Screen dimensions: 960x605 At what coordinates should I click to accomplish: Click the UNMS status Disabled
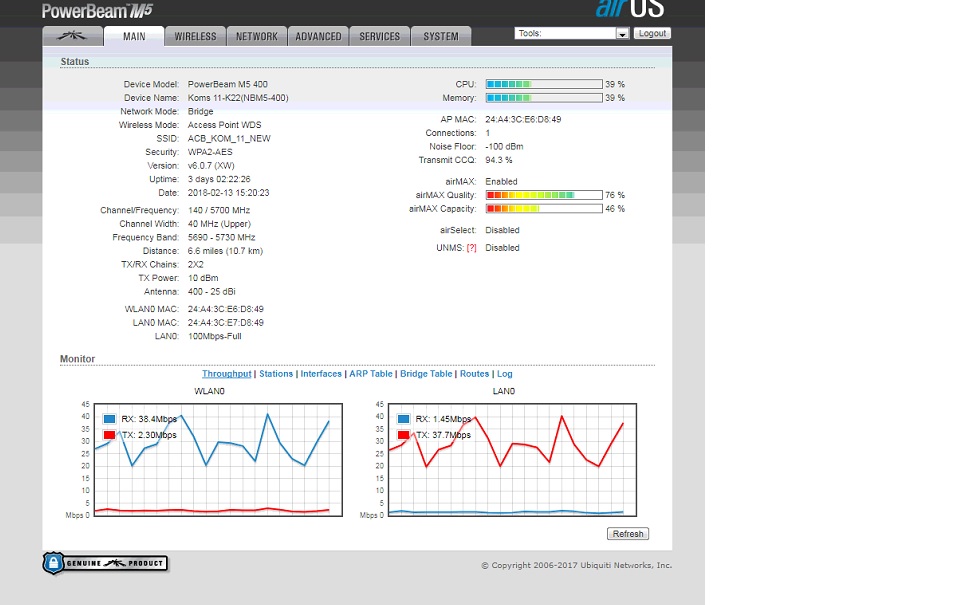[x=502, y=248]
